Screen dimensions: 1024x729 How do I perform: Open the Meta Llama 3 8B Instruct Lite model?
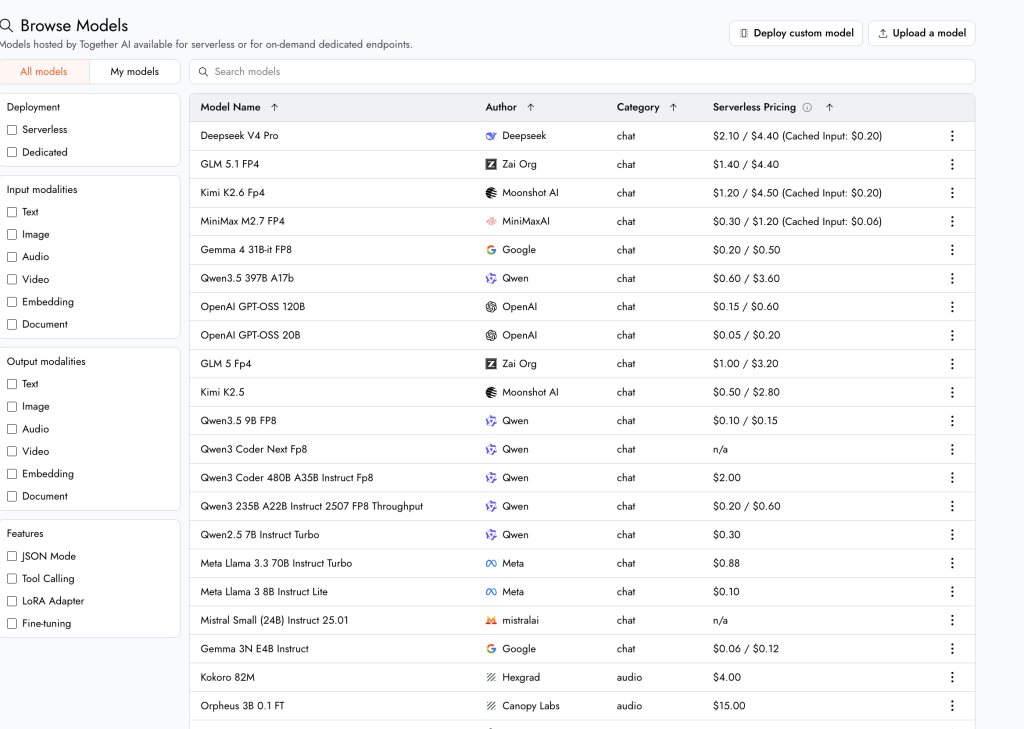coord(264,592)
